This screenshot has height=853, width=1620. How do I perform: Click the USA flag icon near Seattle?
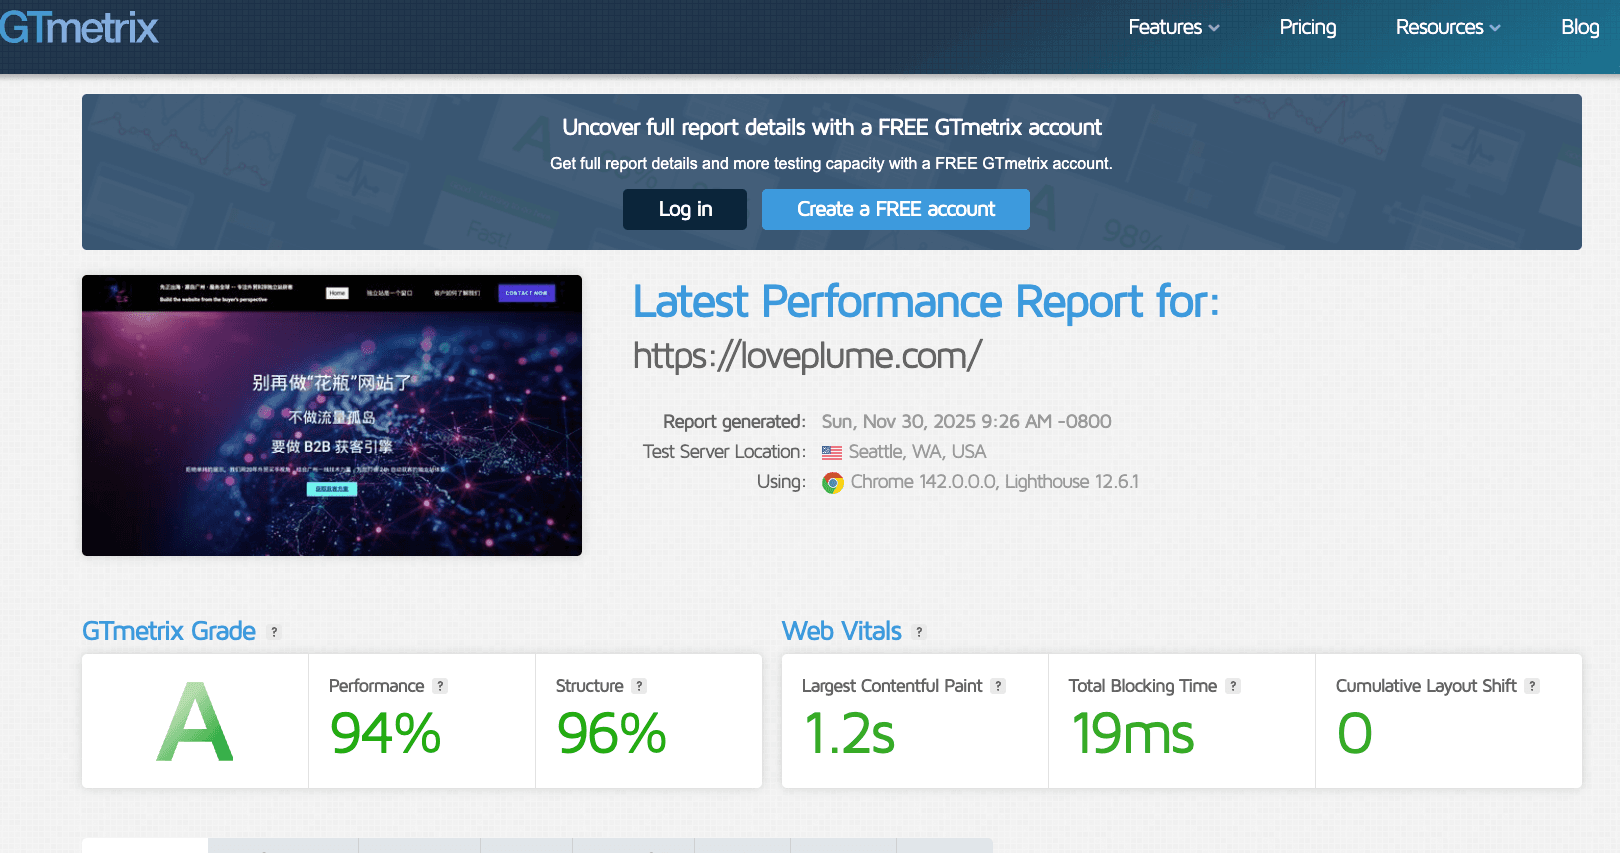click(x=831, y=453)
